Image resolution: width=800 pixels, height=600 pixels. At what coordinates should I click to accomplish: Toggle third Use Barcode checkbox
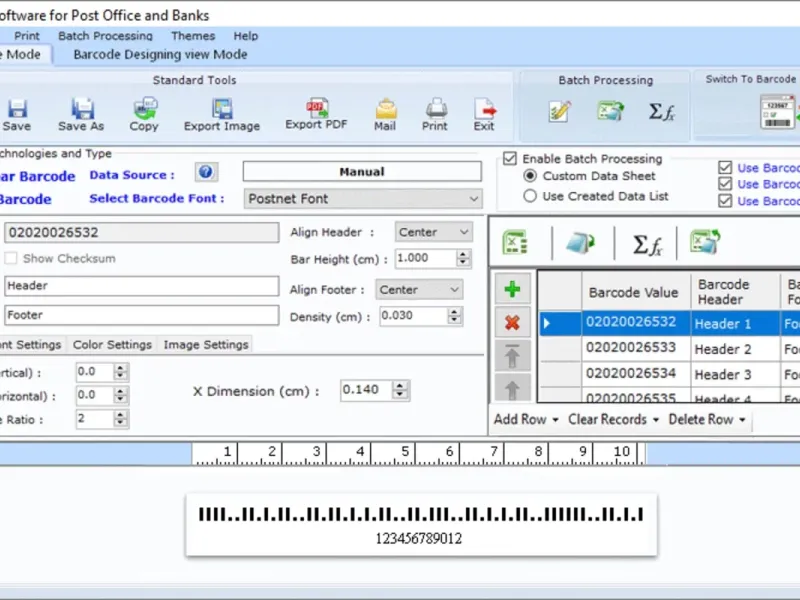tap(725, 201)
